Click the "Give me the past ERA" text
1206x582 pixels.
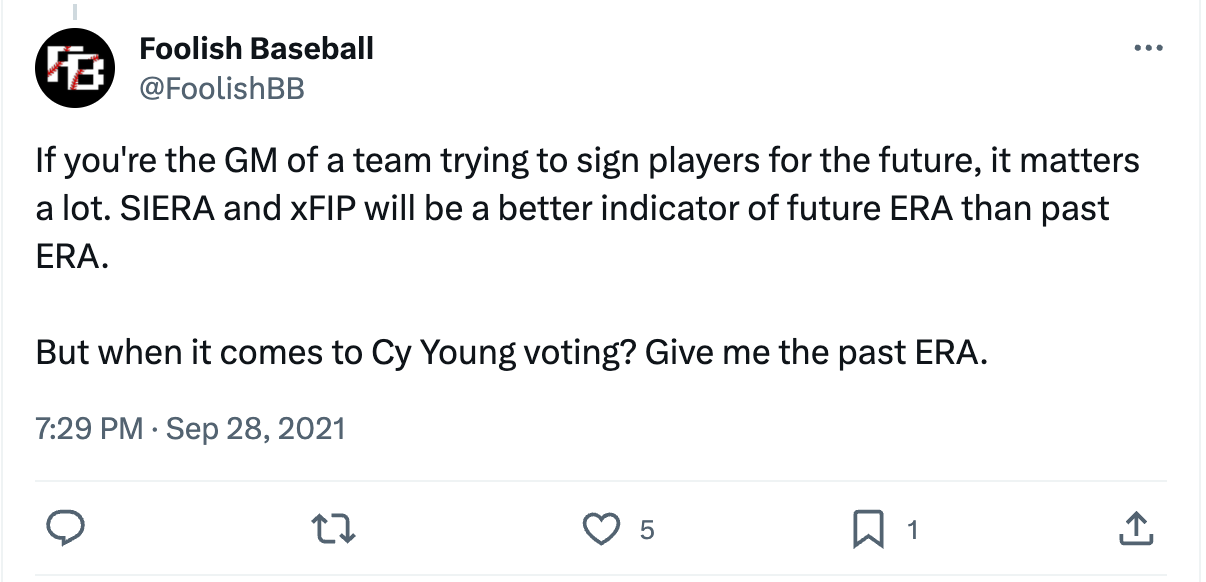click(816, 353)
